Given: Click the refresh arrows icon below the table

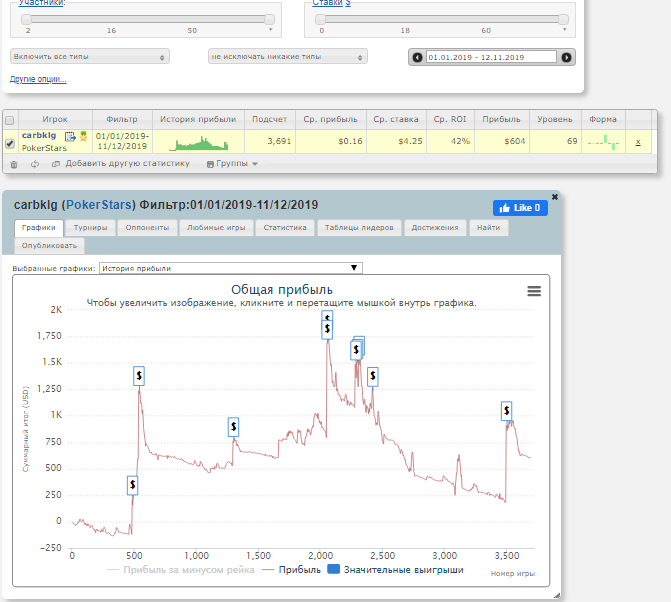Looking at the screenshot, I should click(35, 164).
